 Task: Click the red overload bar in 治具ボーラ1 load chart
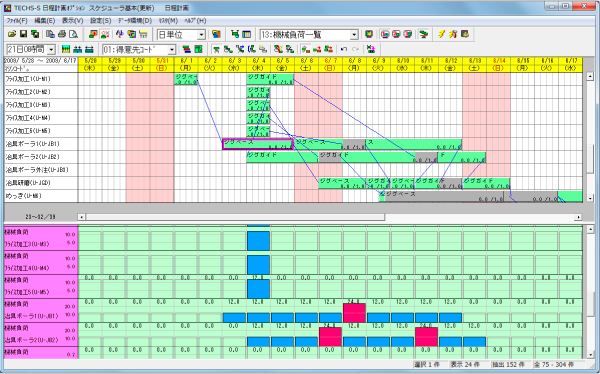tap(354, 313)
